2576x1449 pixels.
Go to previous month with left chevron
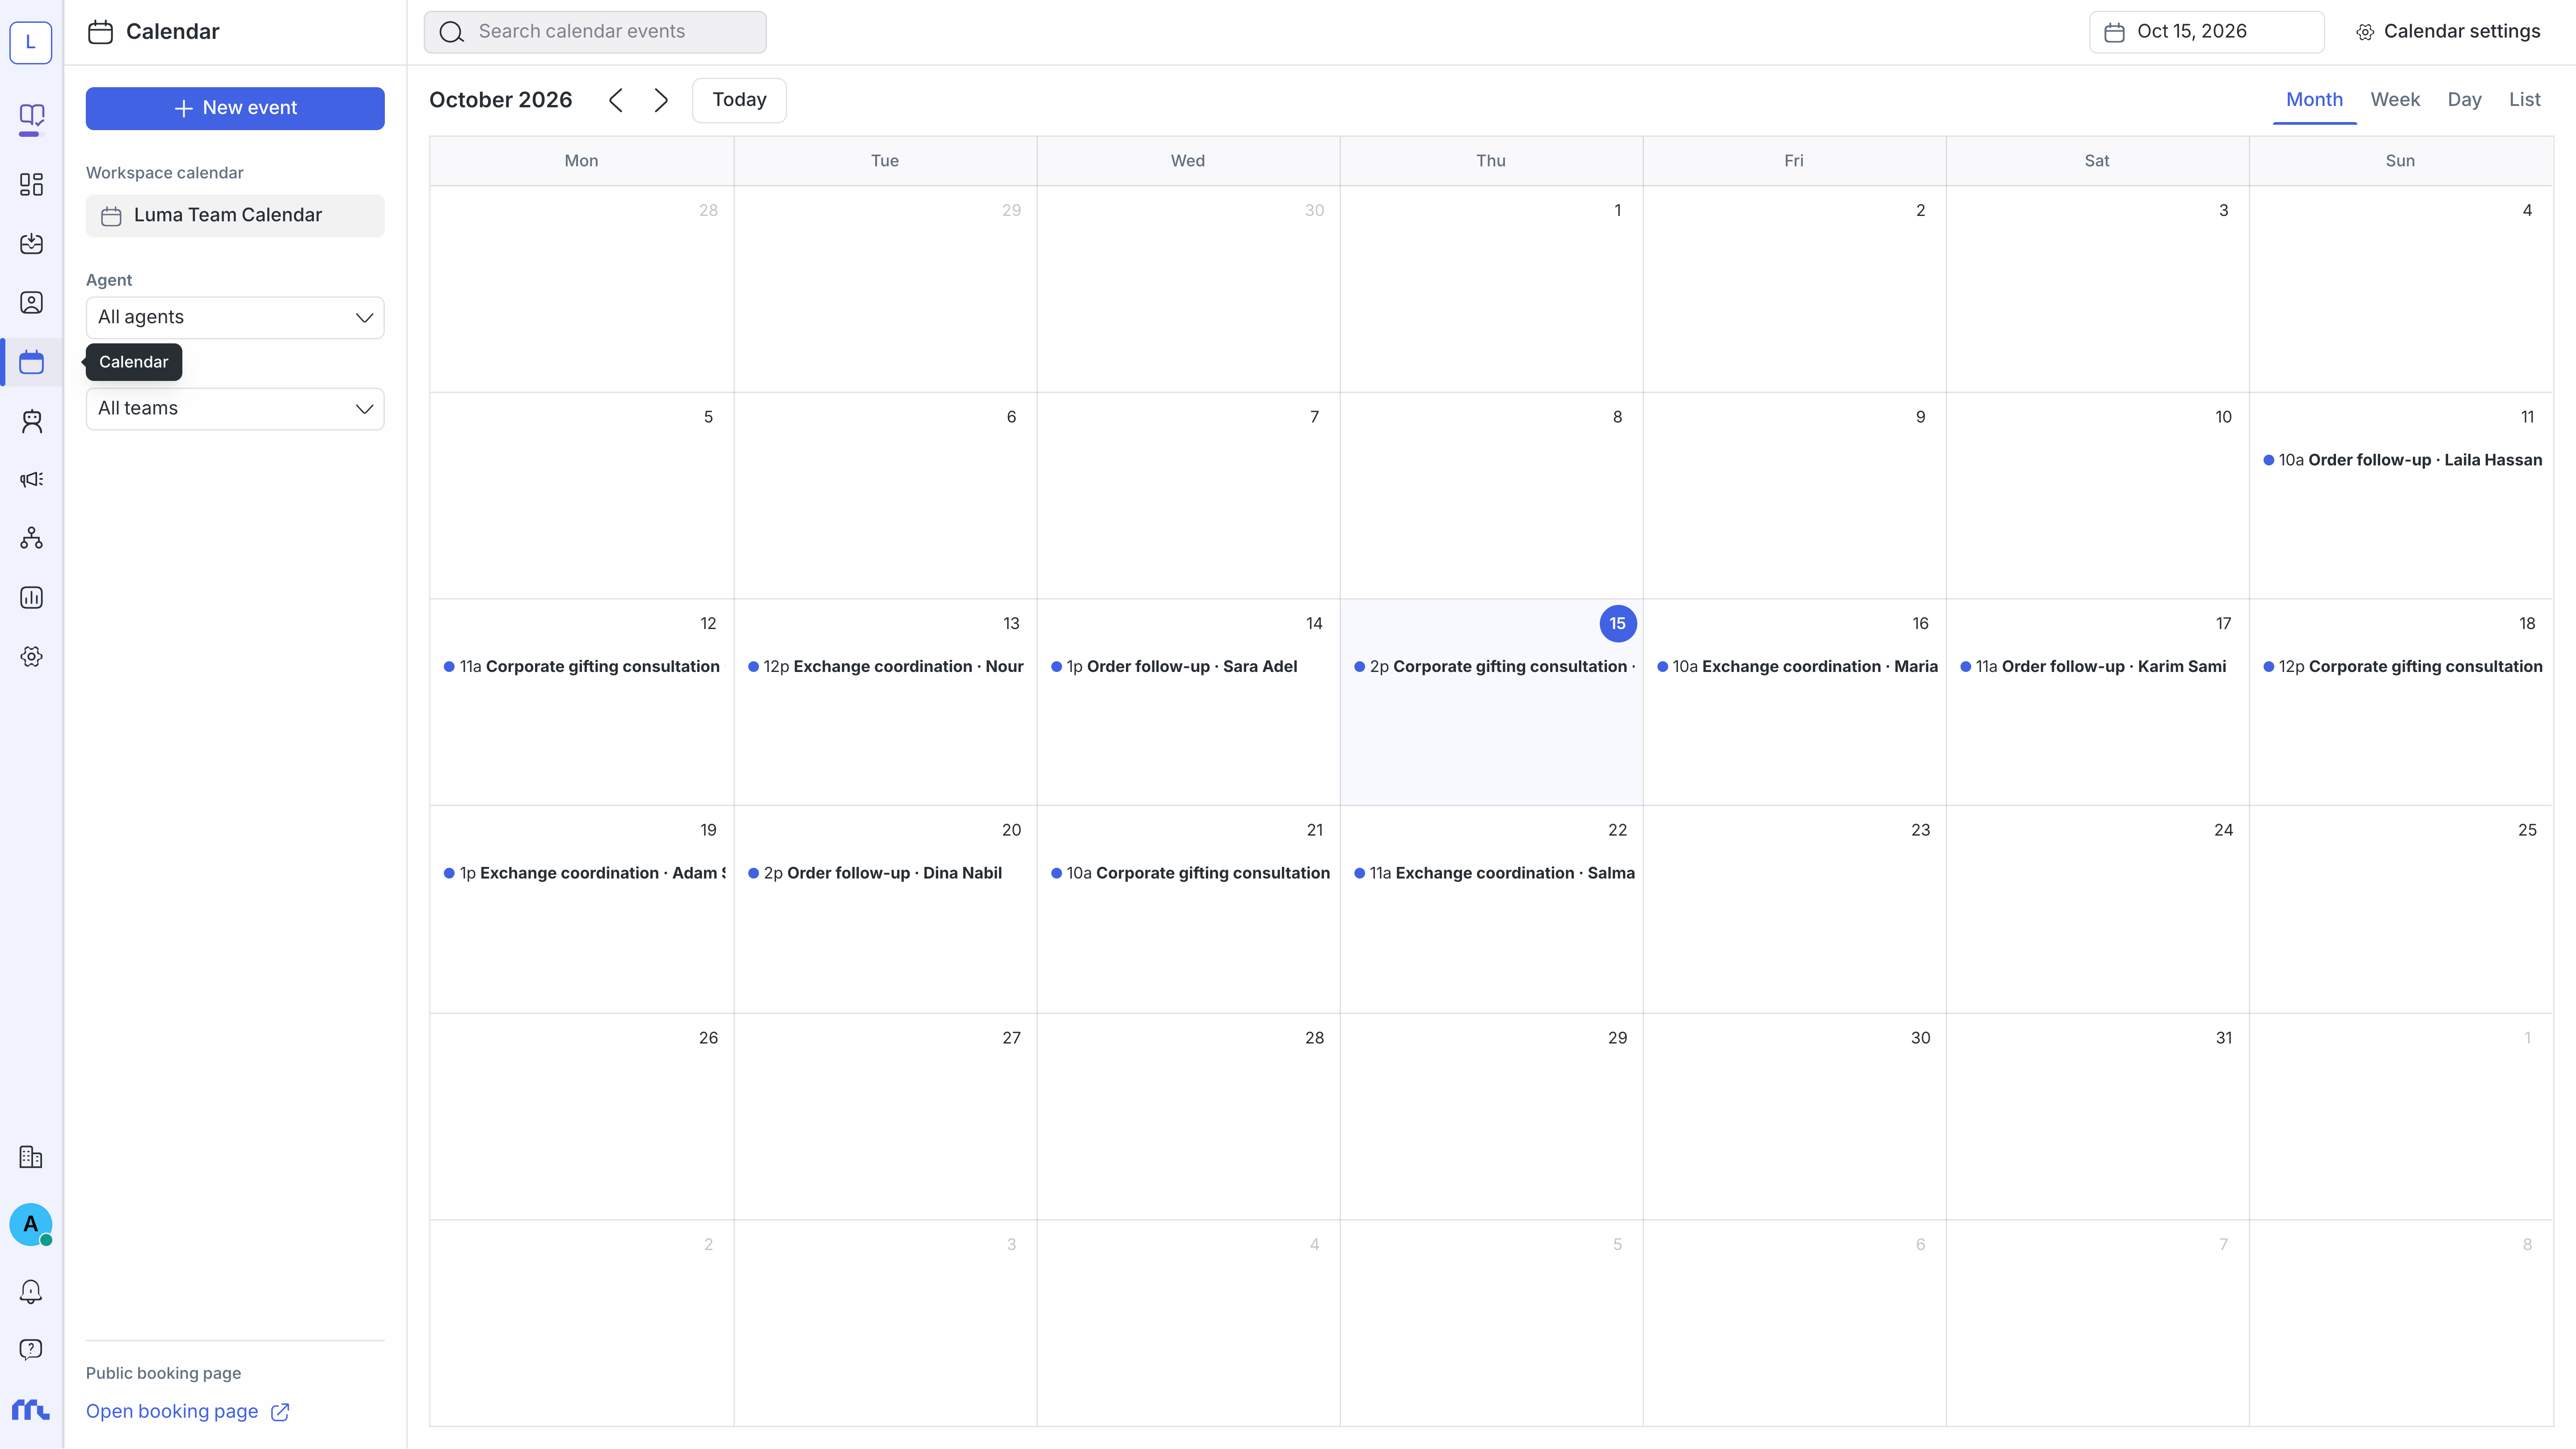coord(616,100)
